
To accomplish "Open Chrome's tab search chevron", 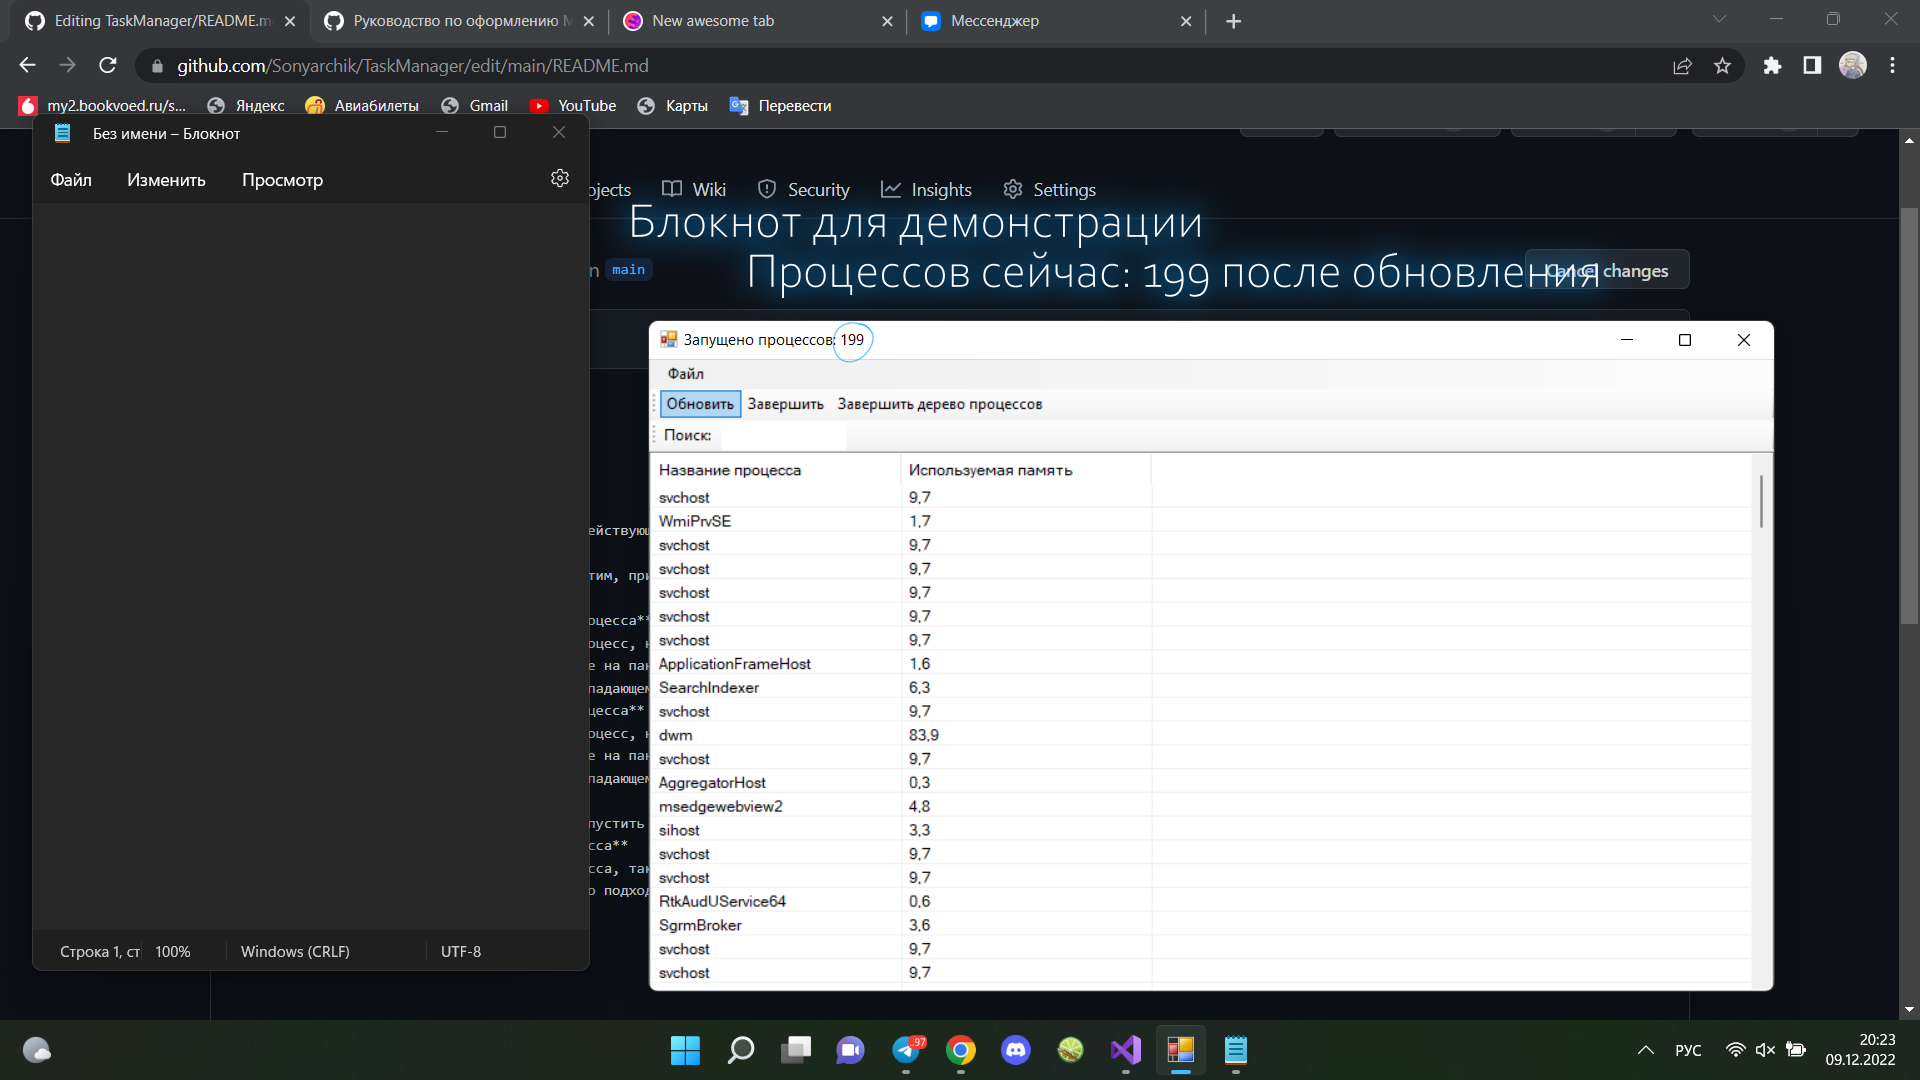I will tap(1719, 18).
